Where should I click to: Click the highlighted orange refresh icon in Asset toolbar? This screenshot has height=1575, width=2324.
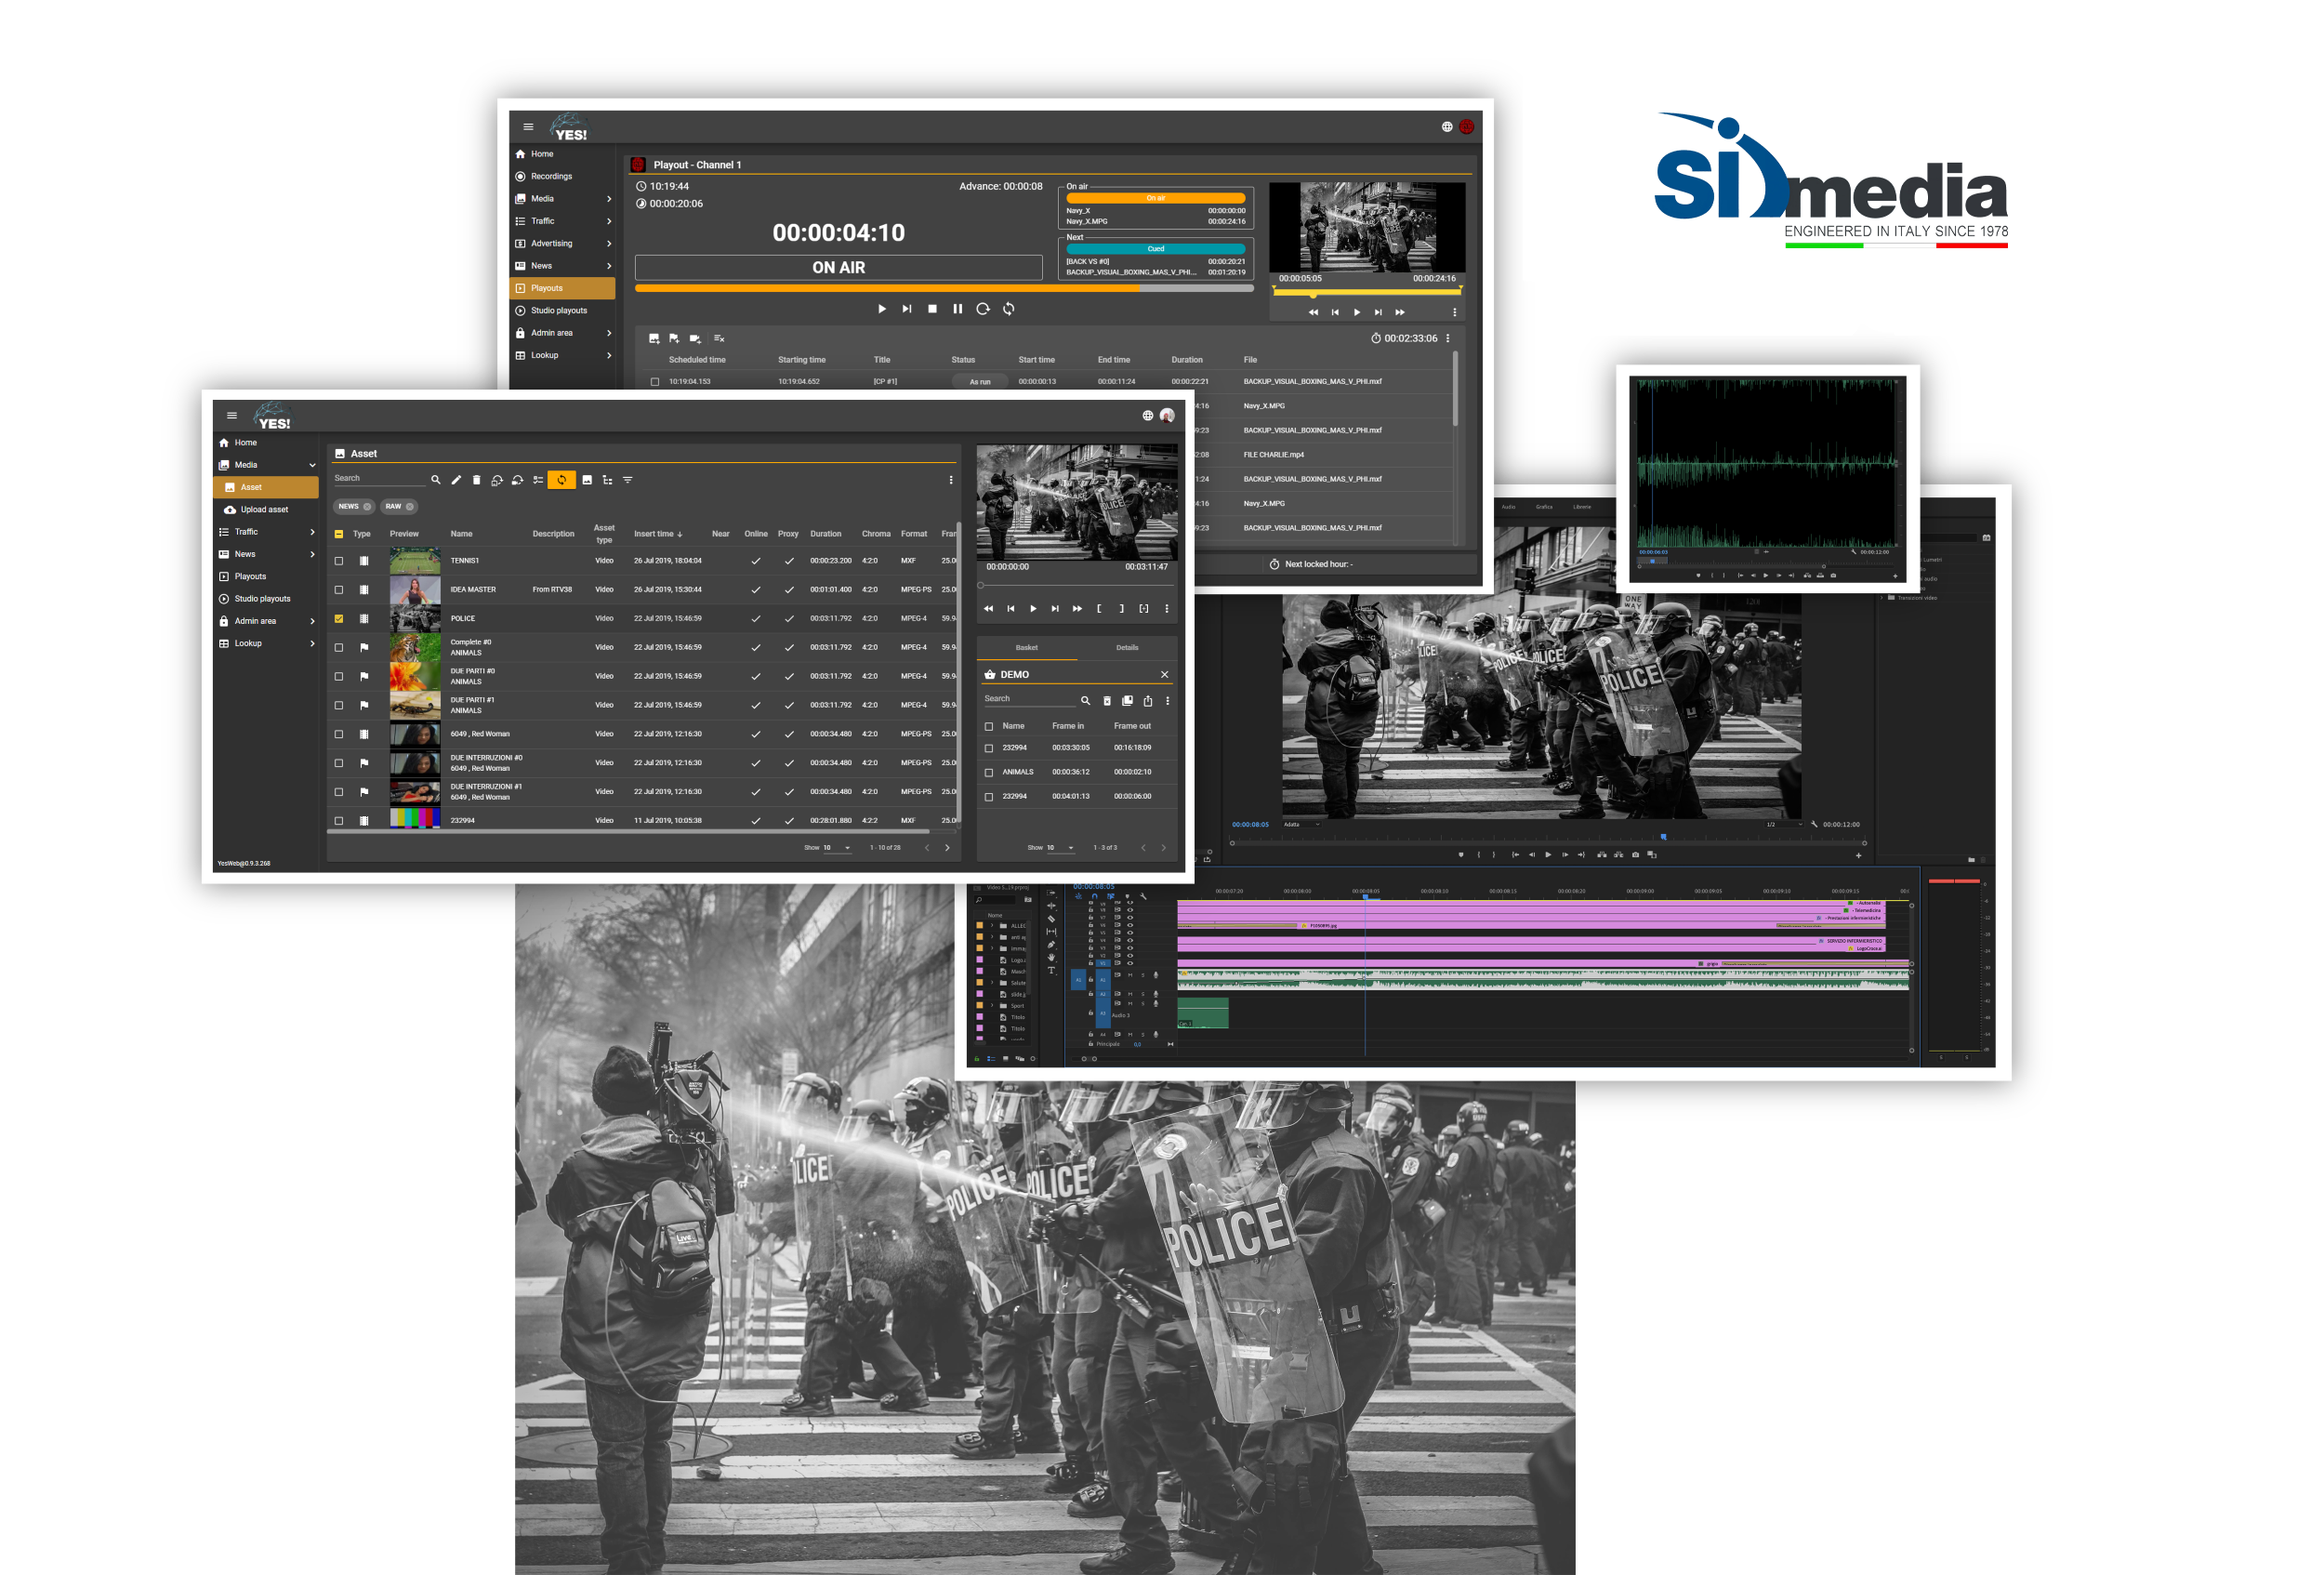click(561, 480)
